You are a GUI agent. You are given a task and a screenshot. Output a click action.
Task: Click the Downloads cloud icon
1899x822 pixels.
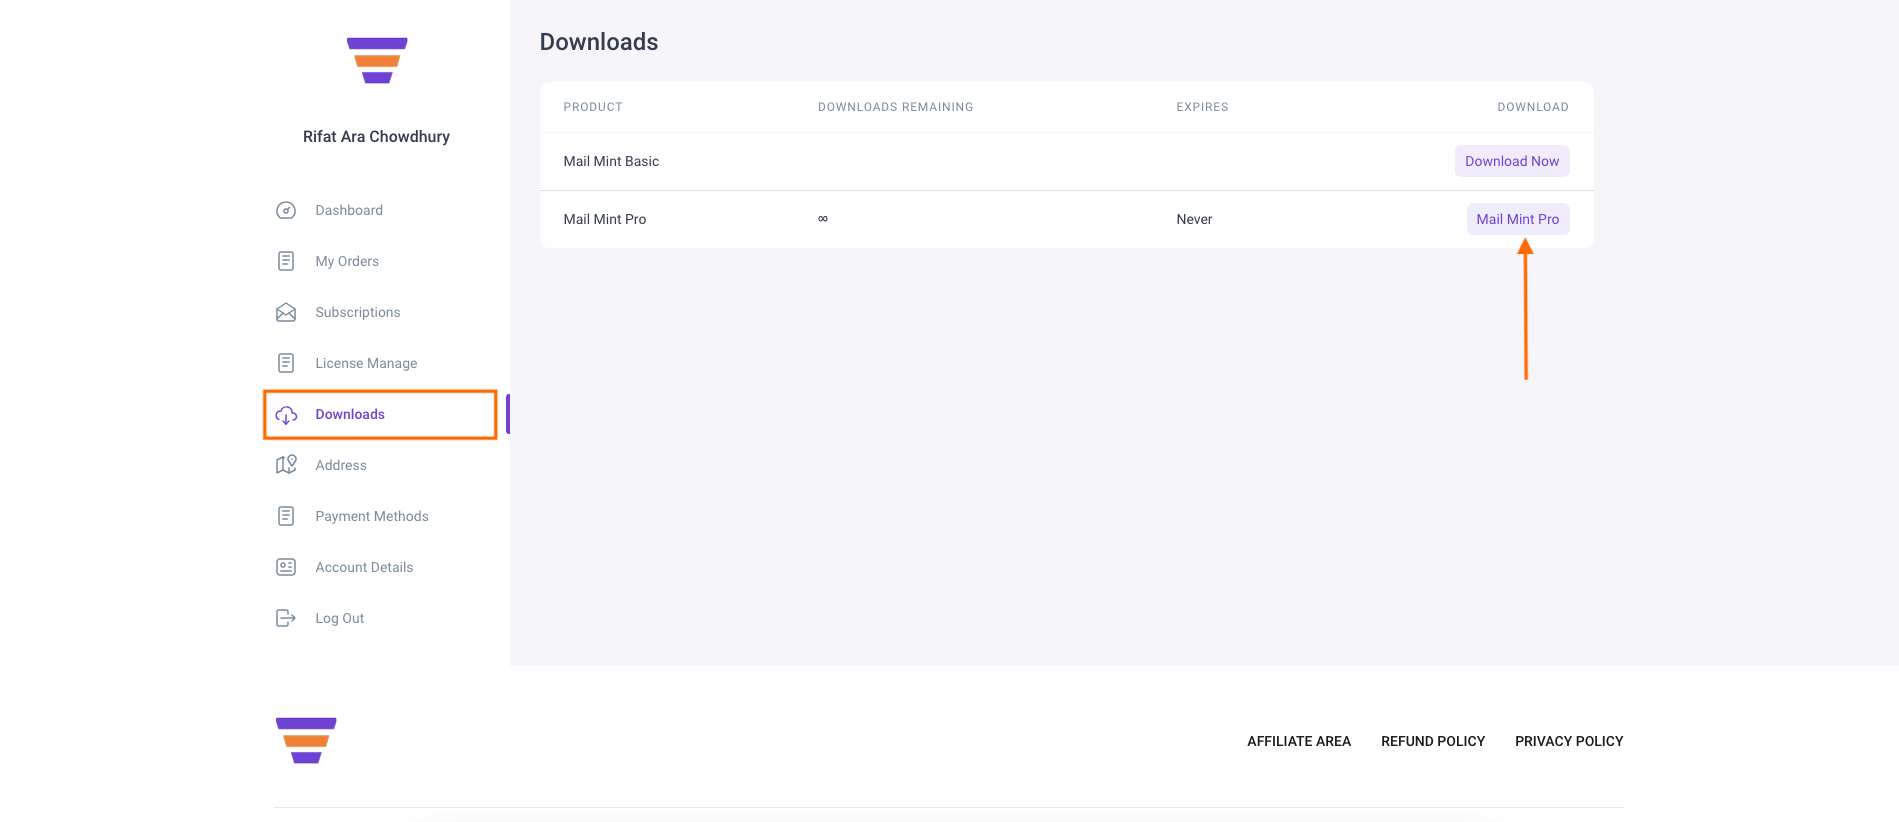286,415
